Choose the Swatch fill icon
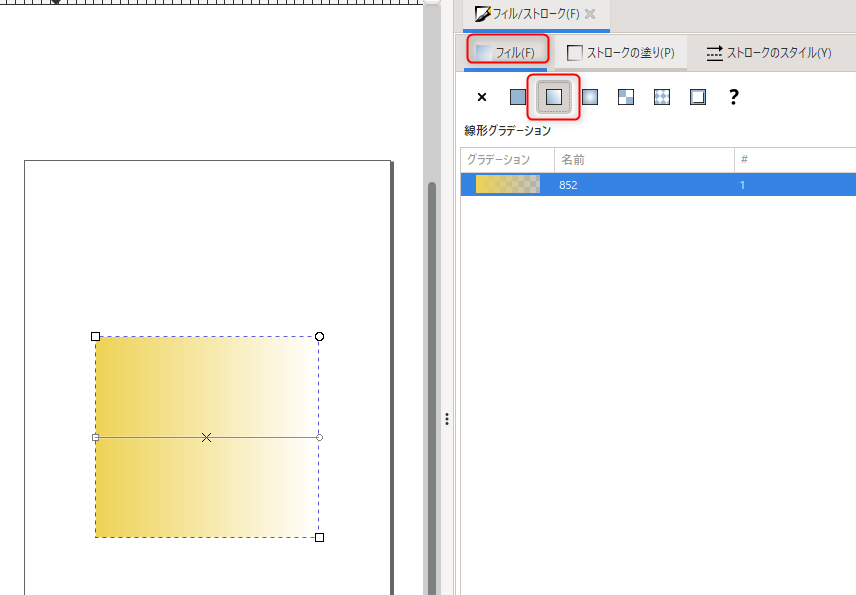Viewport: 856px width, 595px height. pyautogui.click(x=698, y=97)
